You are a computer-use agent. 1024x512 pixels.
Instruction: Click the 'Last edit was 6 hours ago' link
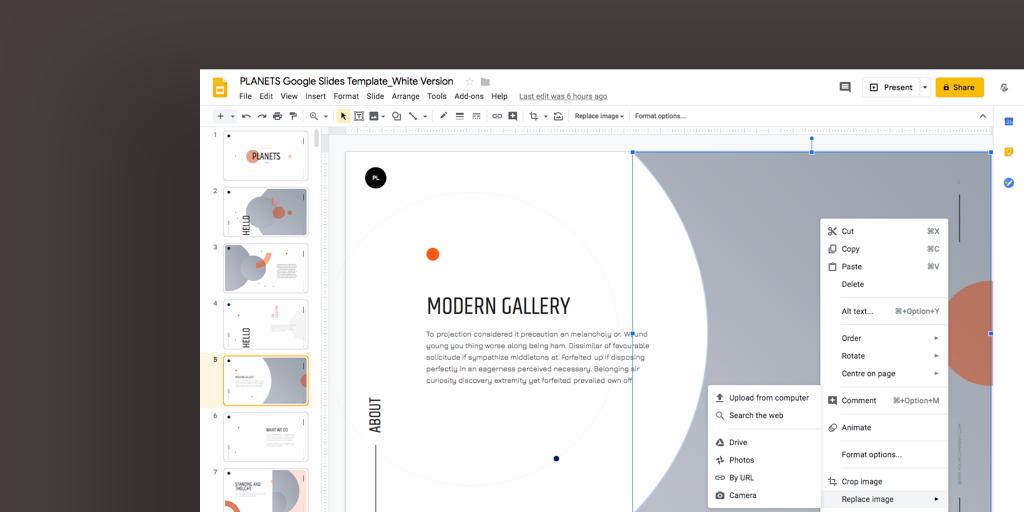[563, 97]
